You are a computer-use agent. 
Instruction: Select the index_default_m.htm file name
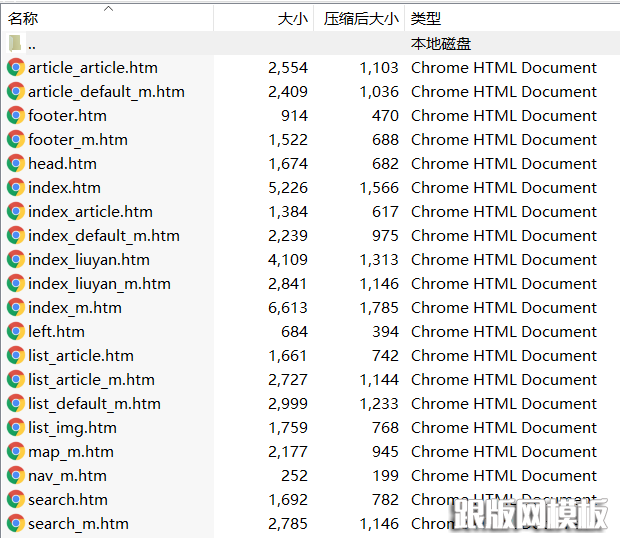click(x=104, y=236)
